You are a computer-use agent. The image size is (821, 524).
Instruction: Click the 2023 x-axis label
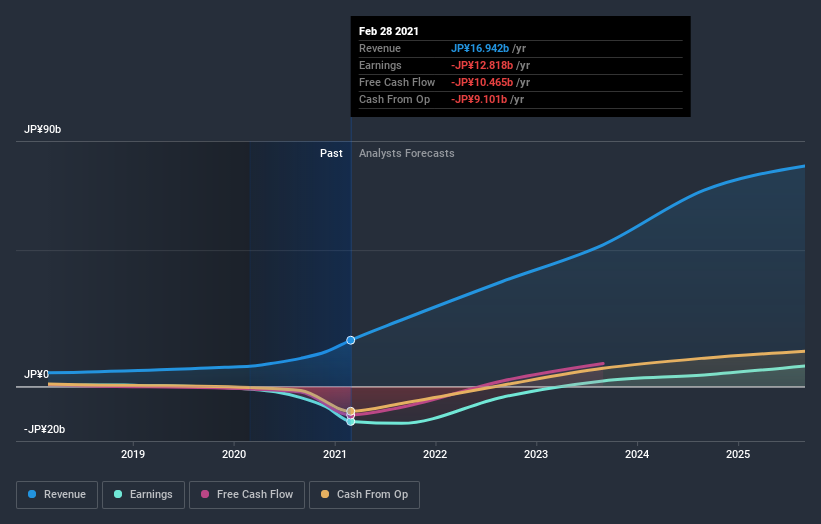point(536,454)
